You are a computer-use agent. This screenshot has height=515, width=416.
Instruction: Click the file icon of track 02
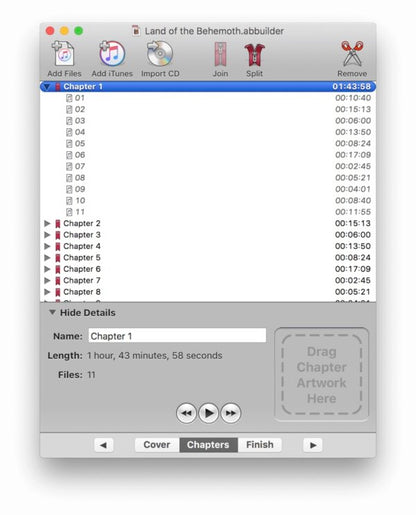tap(69, 109)
